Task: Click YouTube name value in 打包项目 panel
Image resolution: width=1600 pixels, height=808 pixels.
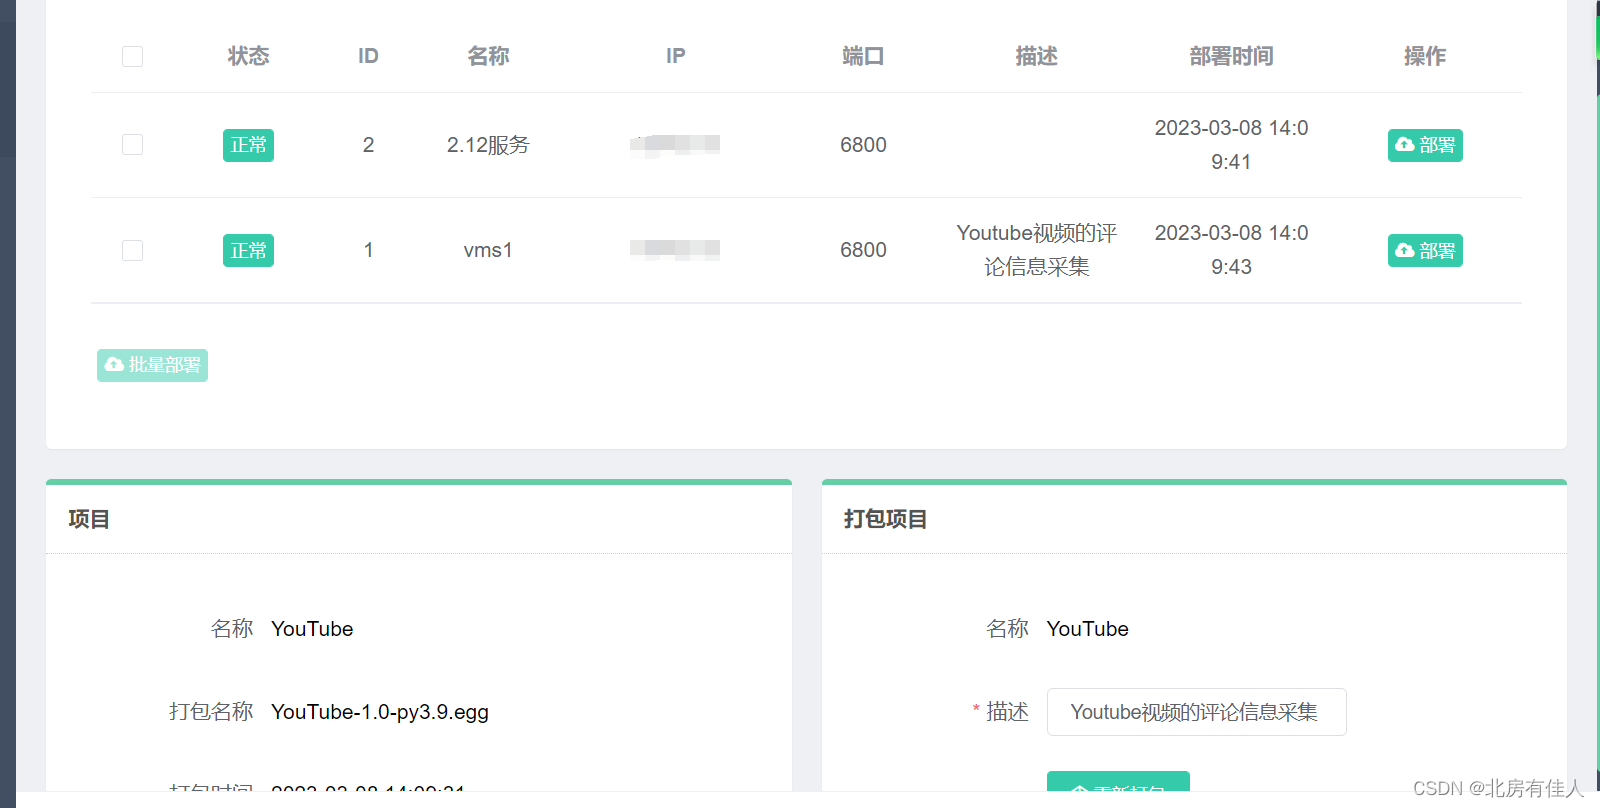Action: coord(1087,629)
